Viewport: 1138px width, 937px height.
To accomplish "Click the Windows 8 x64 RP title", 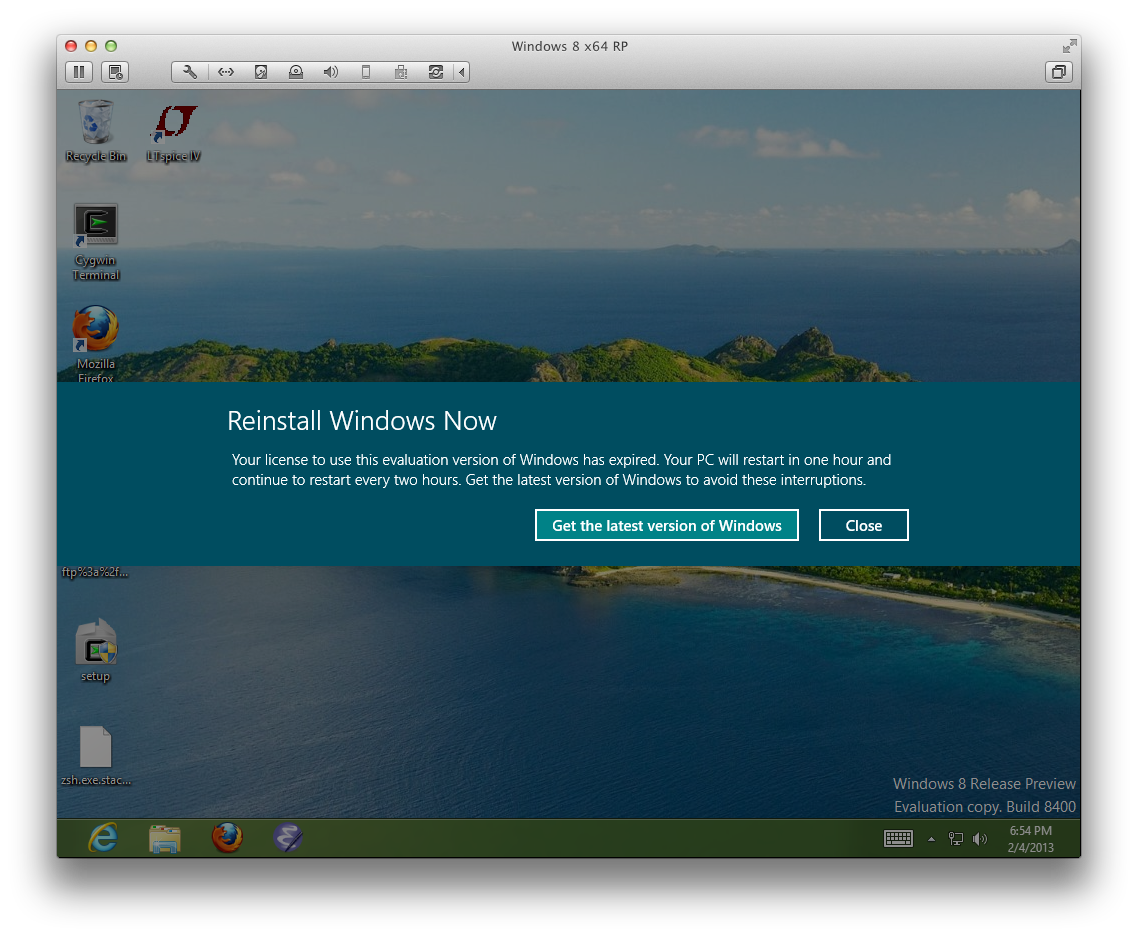I will [x=570, y=46].
